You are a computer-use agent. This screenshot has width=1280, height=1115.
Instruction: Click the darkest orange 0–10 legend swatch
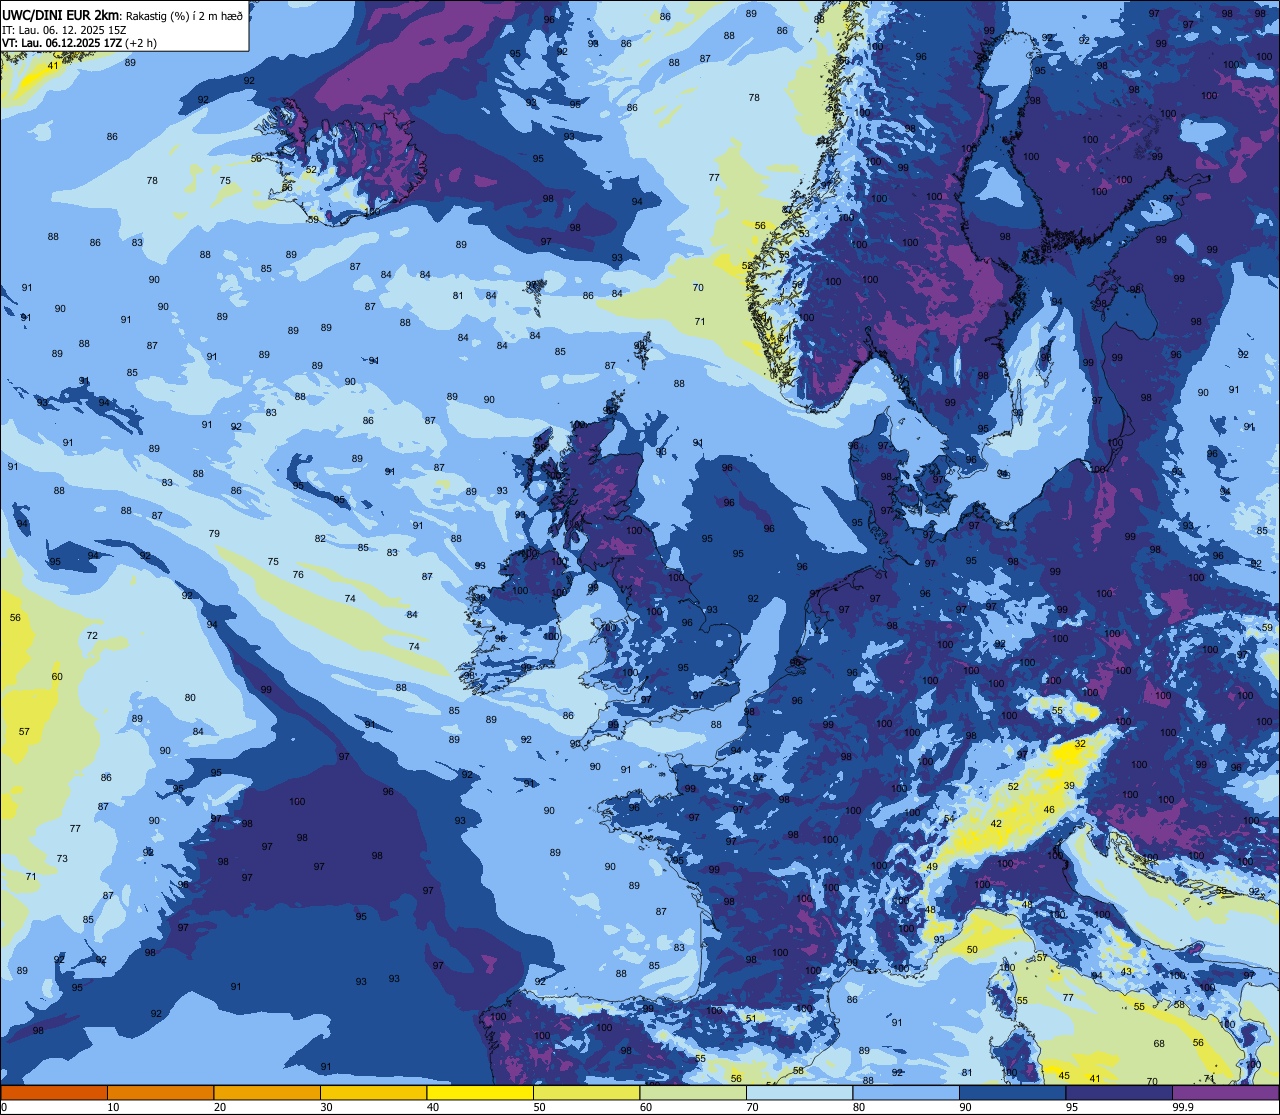pos(54,1092)
